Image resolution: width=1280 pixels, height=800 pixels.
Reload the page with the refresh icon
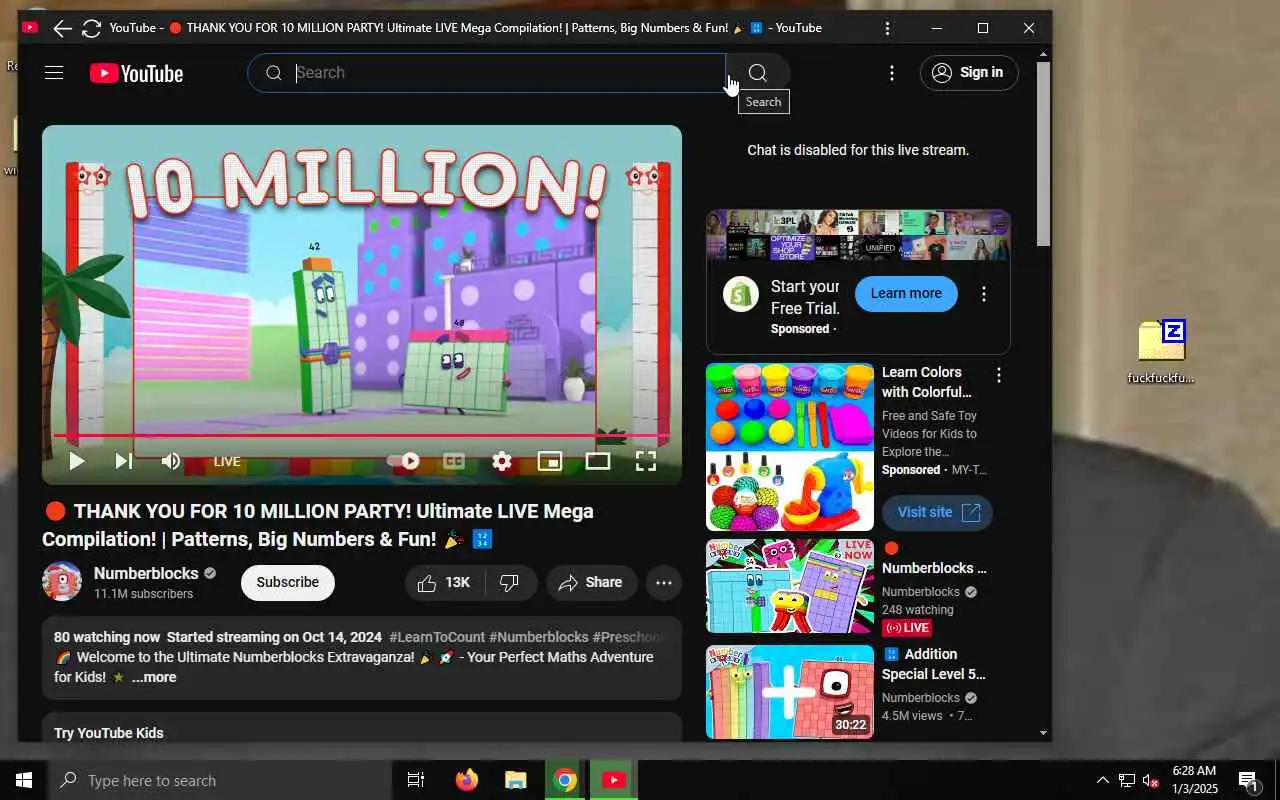[91, 28]
